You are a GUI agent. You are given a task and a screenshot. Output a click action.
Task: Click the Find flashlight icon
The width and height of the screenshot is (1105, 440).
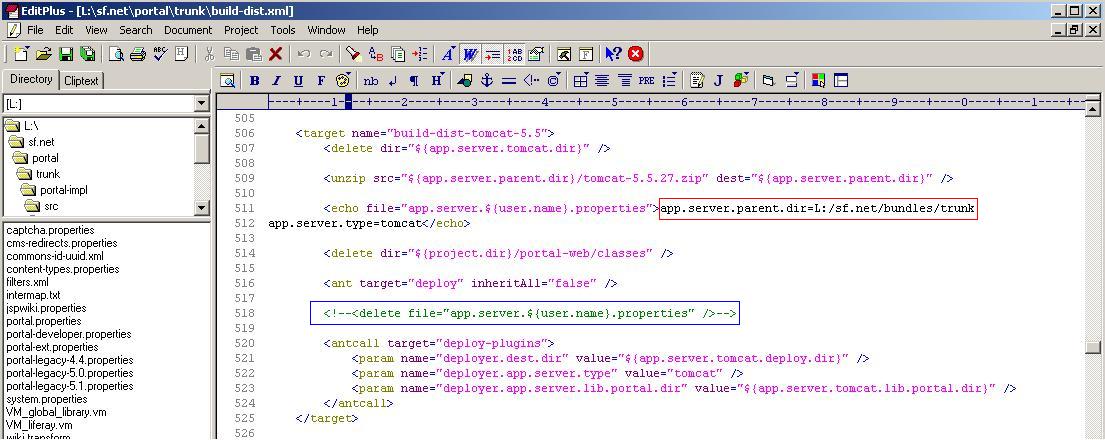point(353,54)
